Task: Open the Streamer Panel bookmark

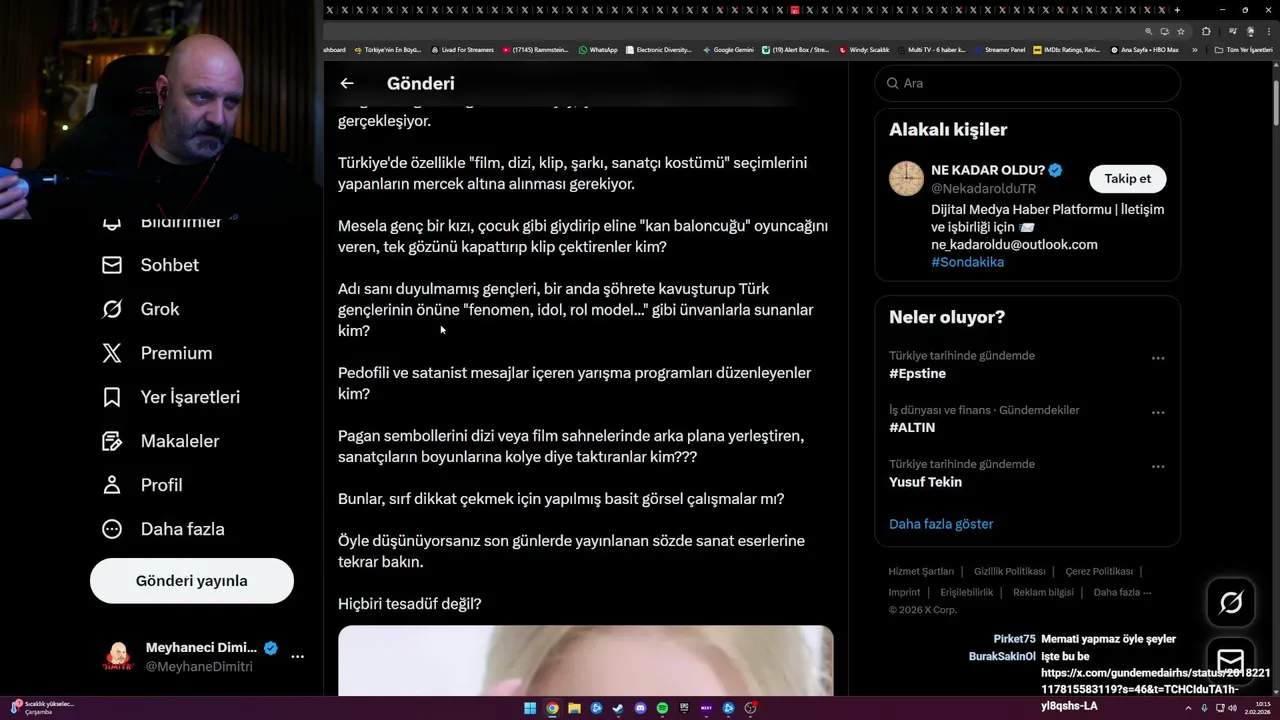Action: coord(999,49)
